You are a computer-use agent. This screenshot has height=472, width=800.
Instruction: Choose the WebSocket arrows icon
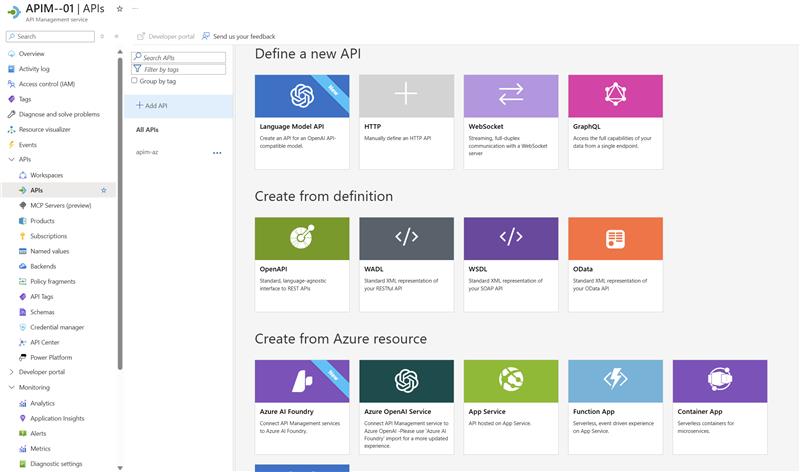pos(511,96)
